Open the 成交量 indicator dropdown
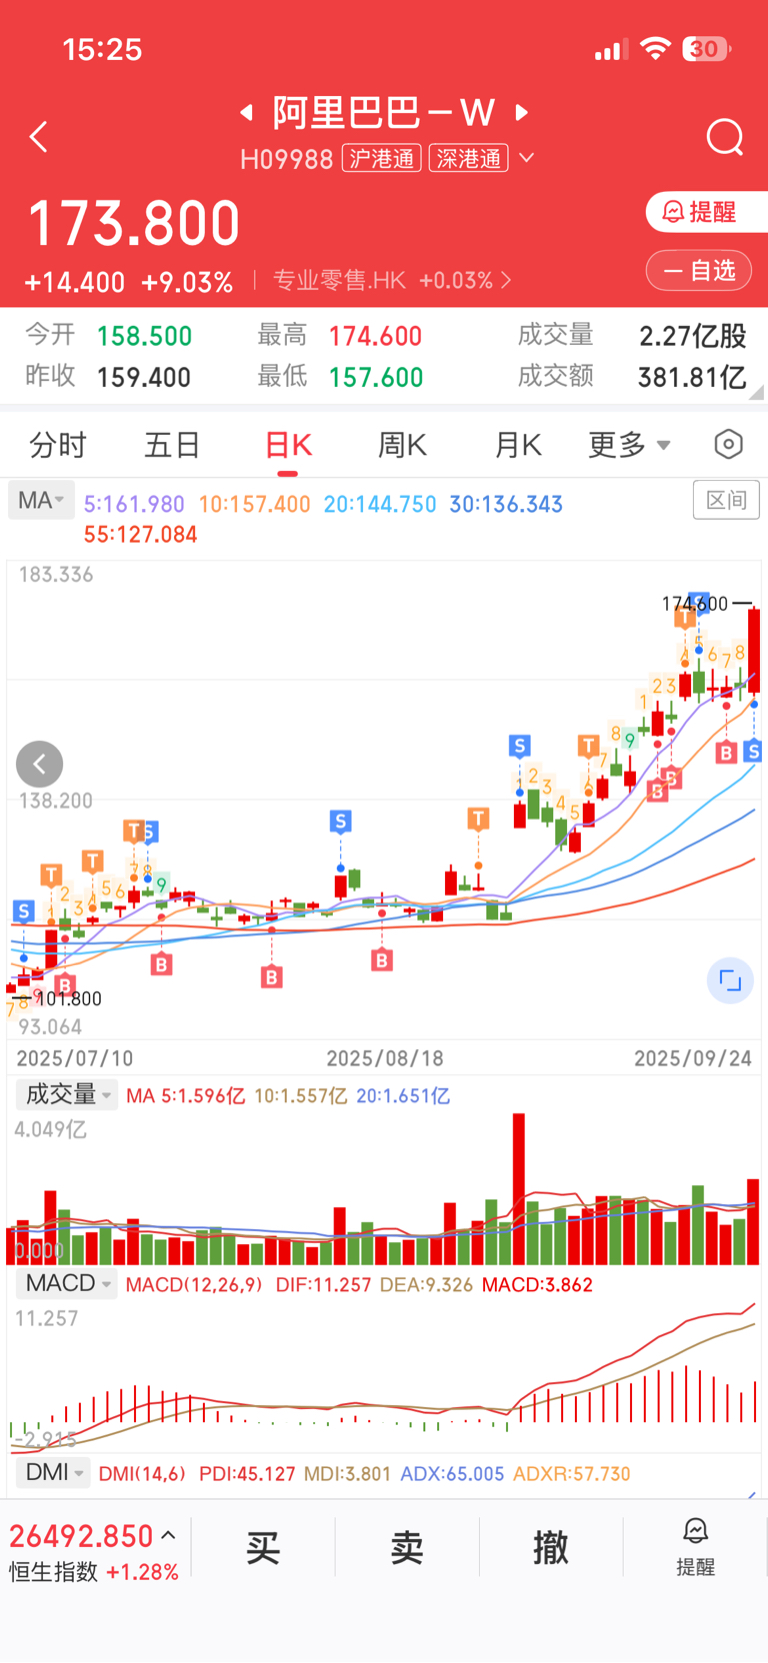The image size is (768, 1663). tap(67, 1095)
